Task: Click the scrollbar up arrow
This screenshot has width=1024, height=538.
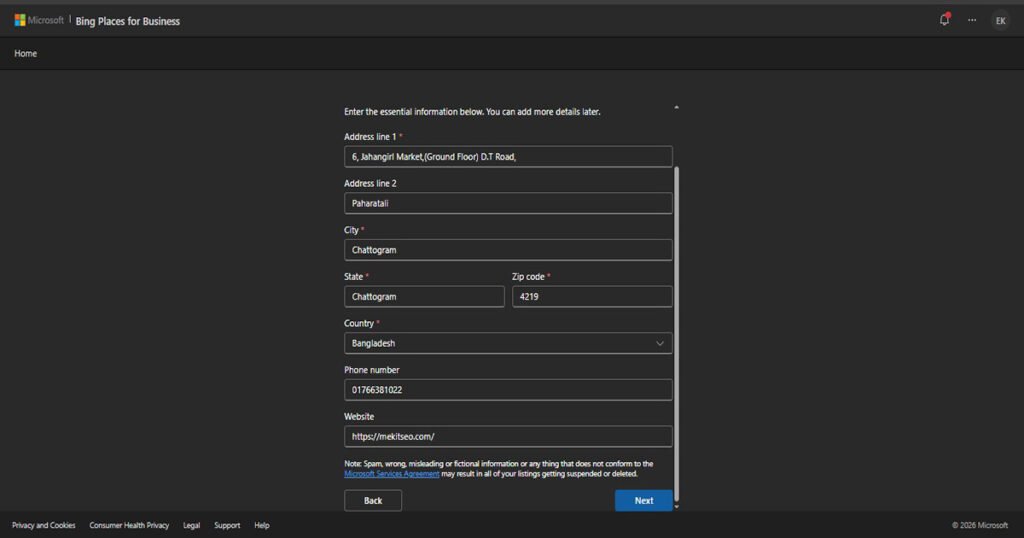Action: (x=677, y=107)
